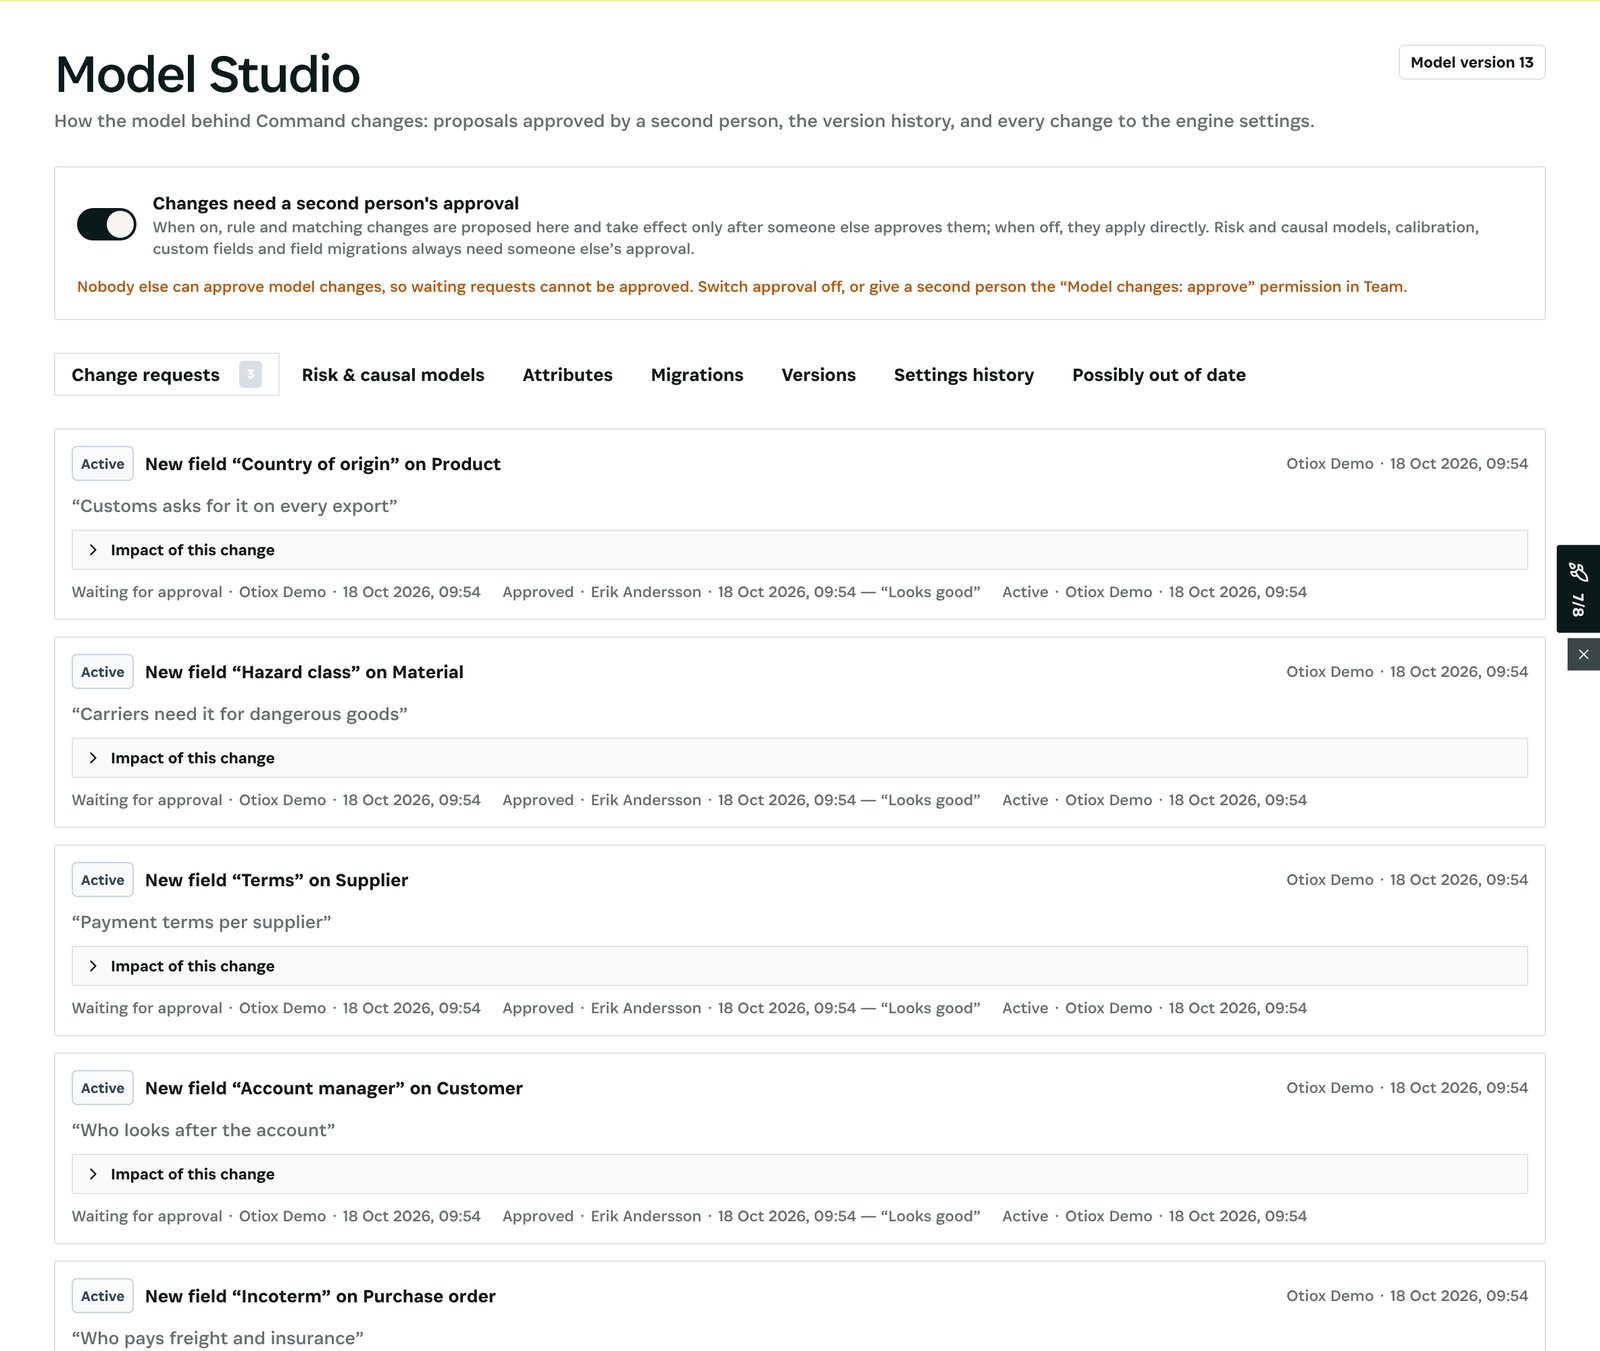Expand Impact of this change for Hazard class
Screen dimensions: 1600x1351
799,758
